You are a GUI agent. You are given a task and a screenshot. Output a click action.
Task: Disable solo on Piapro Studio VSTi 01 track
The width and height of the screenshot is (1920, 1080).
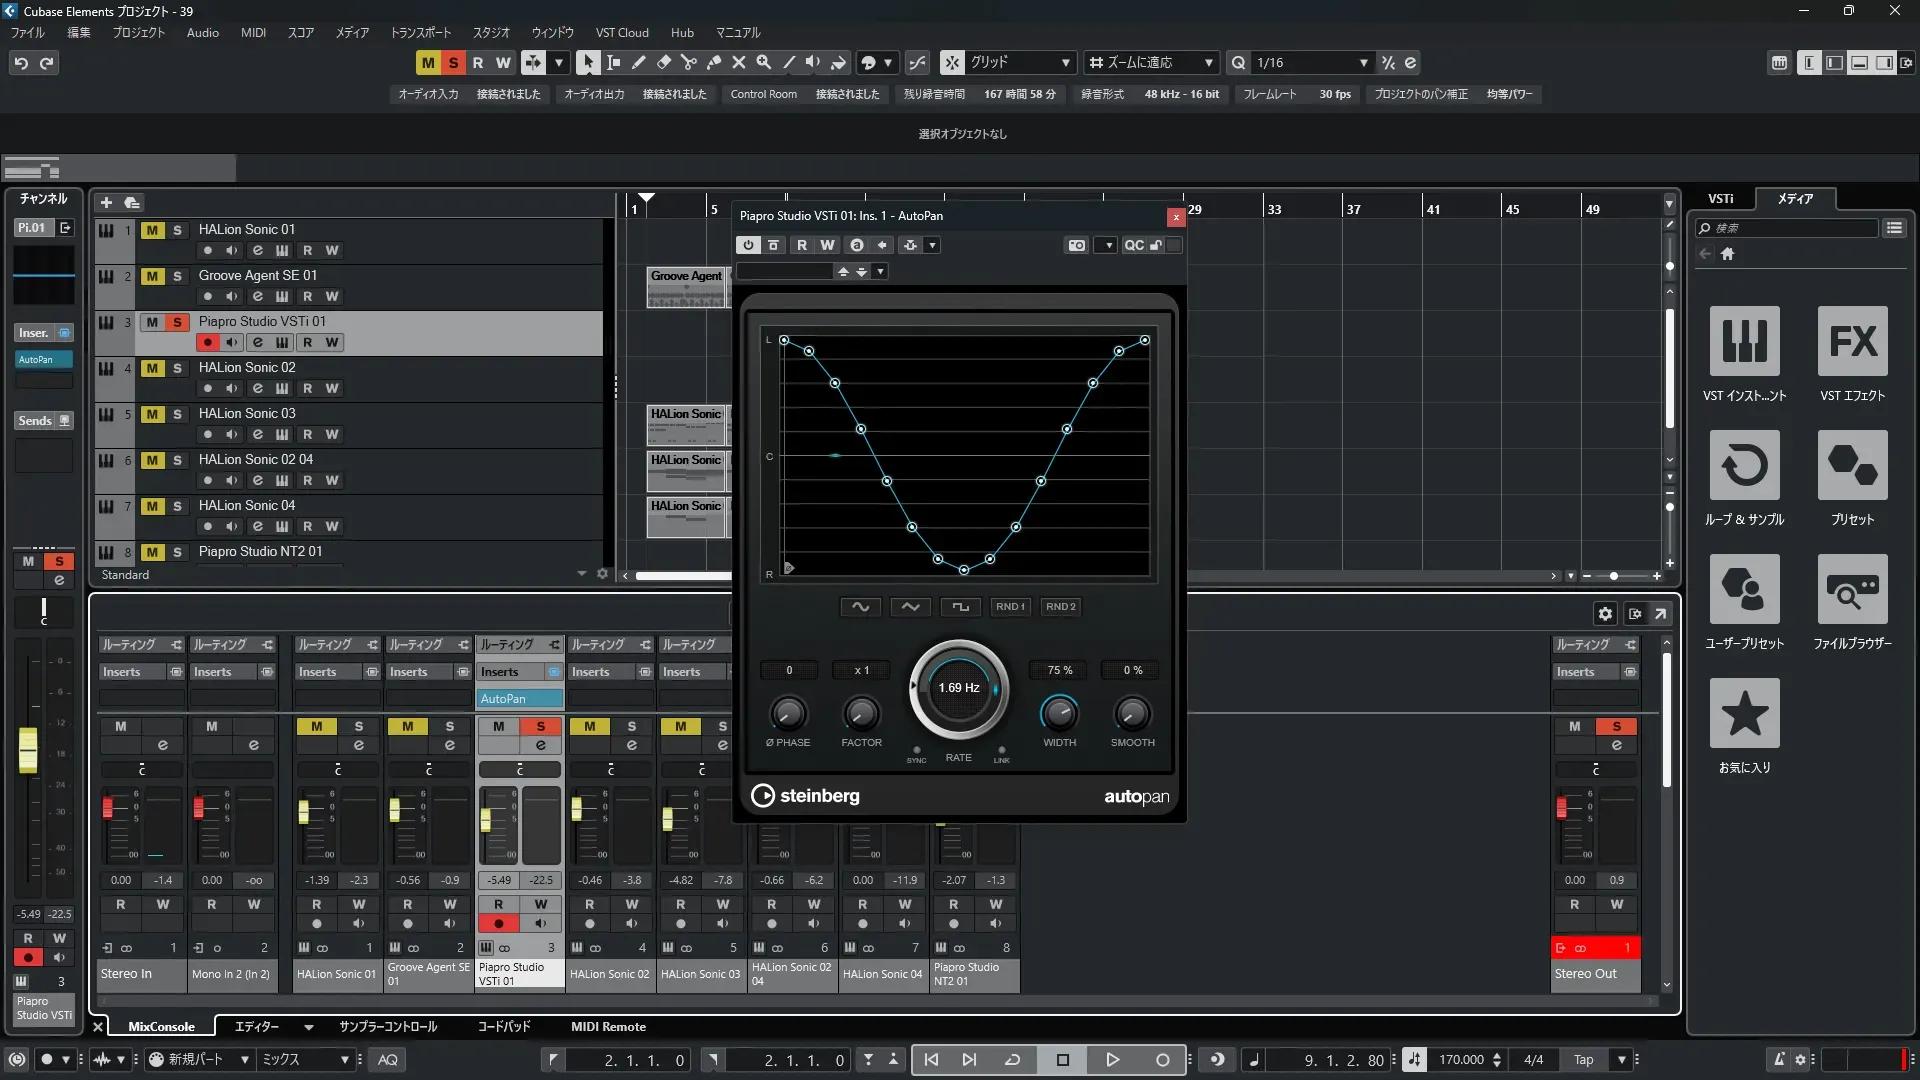(177, 322)
